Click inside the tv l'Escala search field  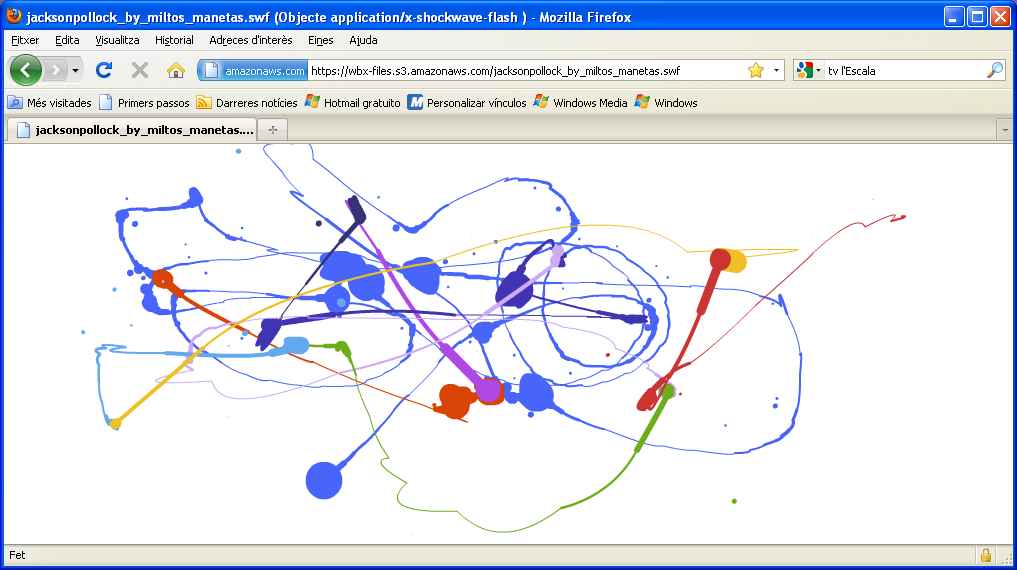[x=900, y=71]
